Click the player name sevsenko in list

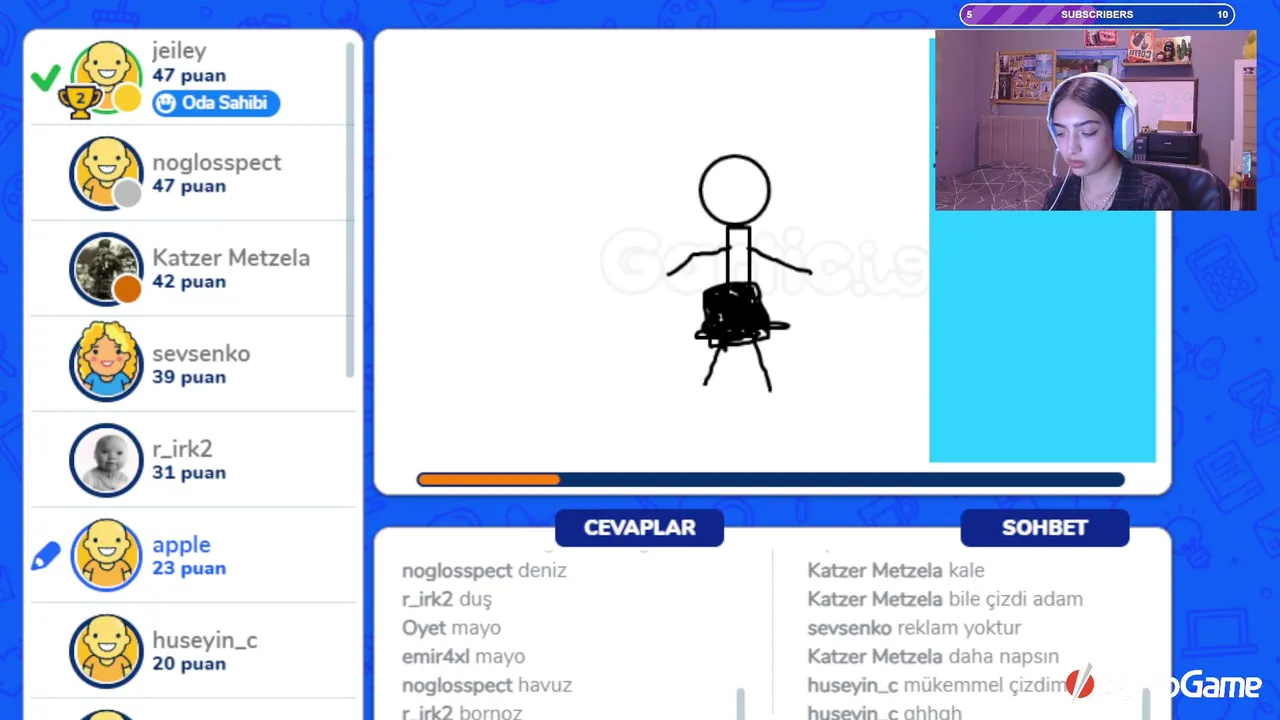tap(201, 353)
